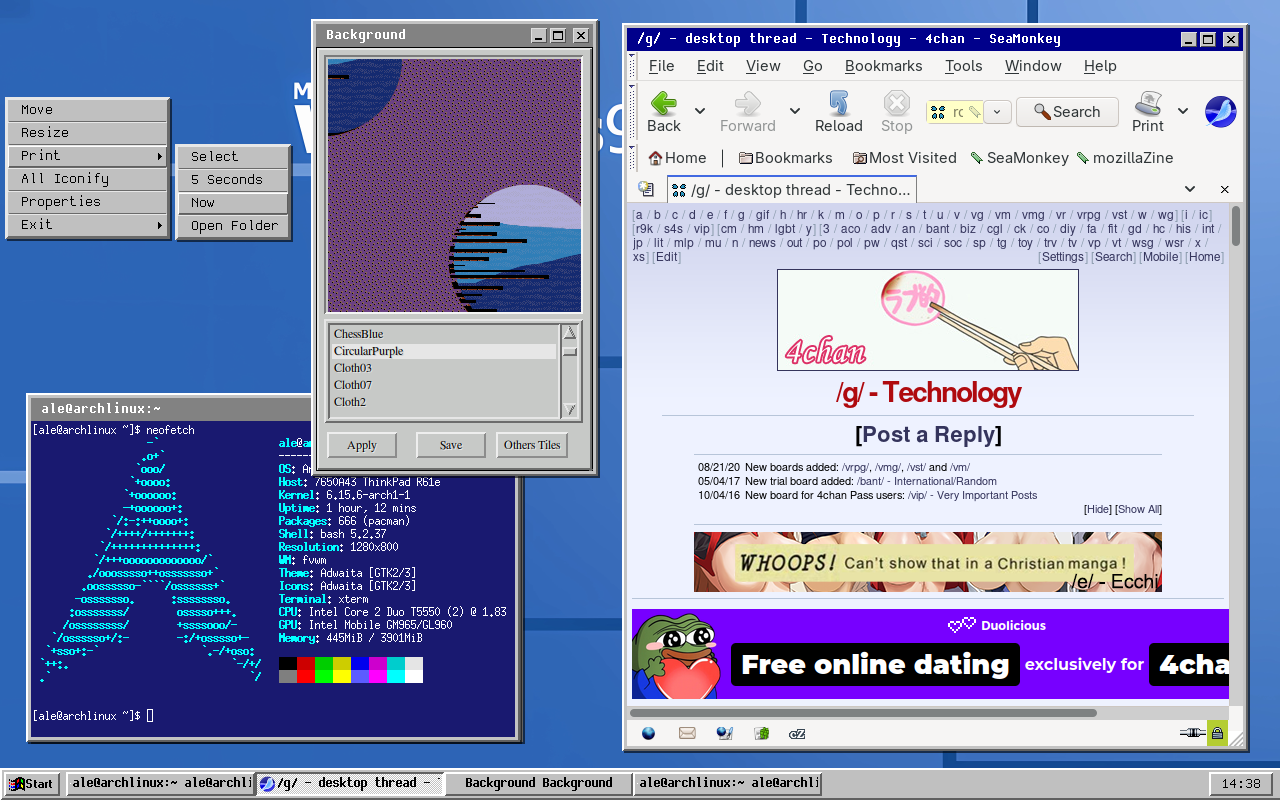Open the Print options dropdown arrow

point(1183,111)
